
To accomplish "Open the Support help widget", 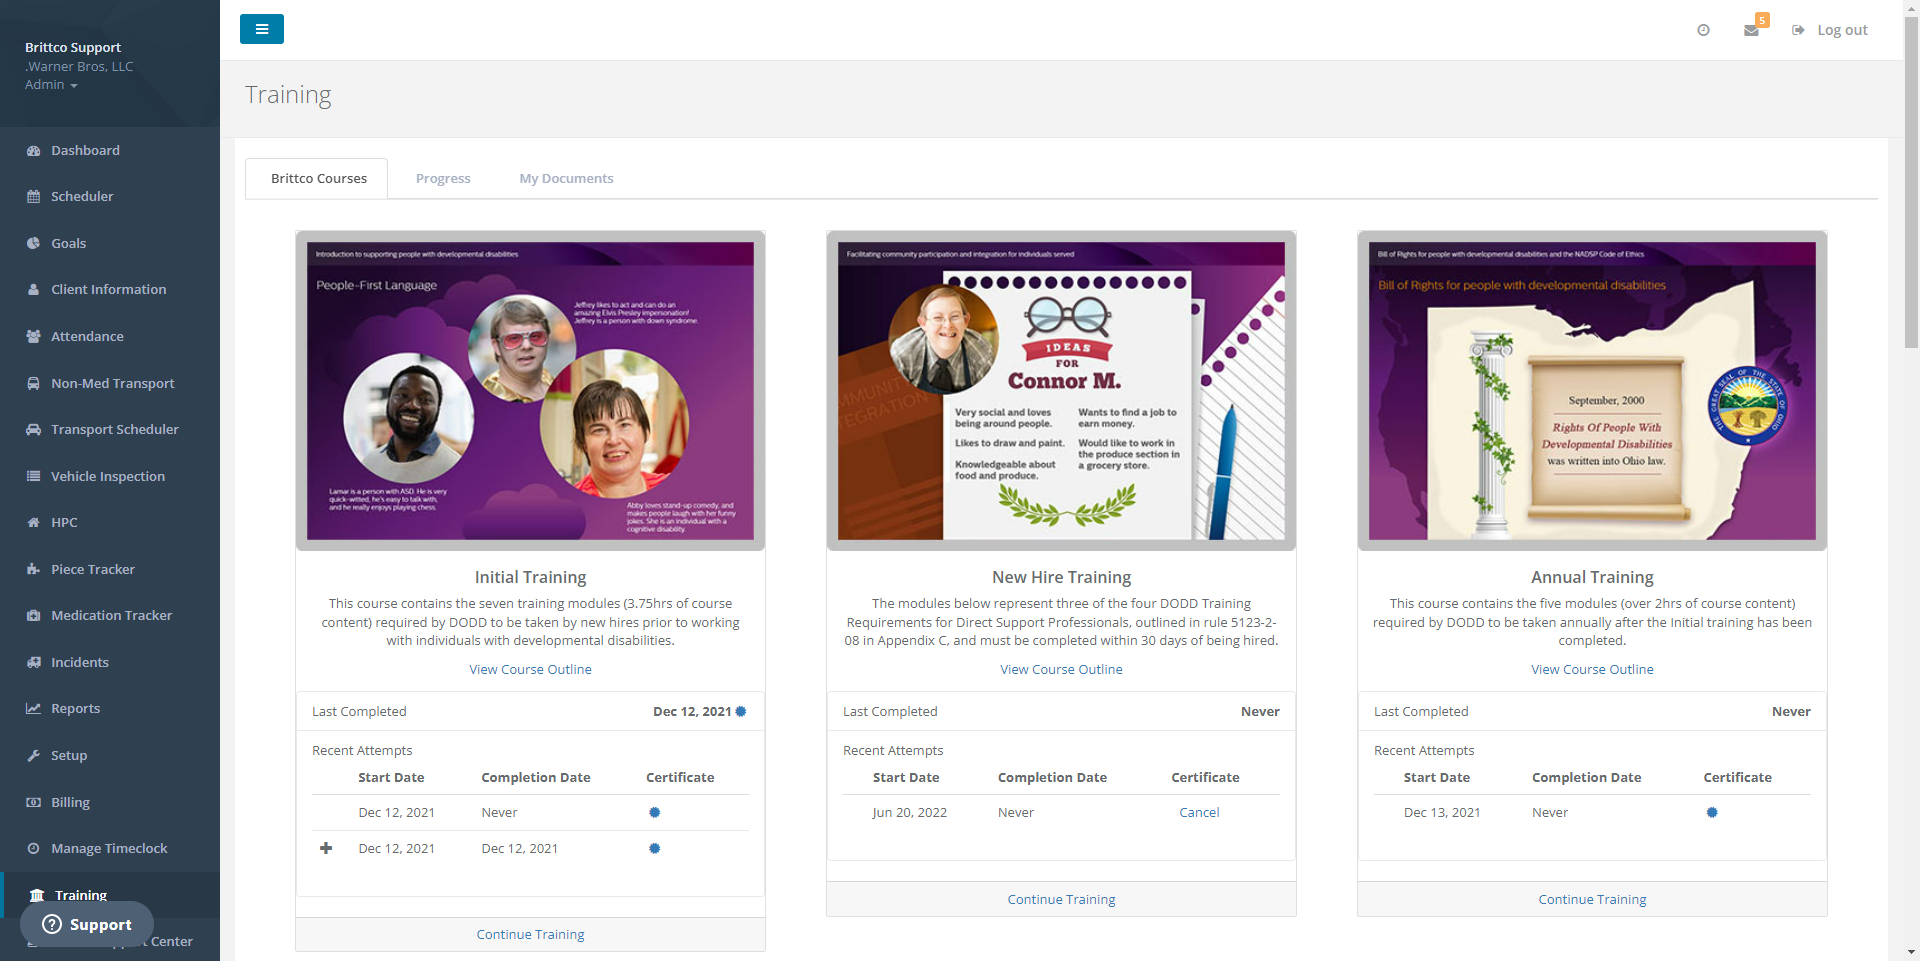I will coord(87,925).
